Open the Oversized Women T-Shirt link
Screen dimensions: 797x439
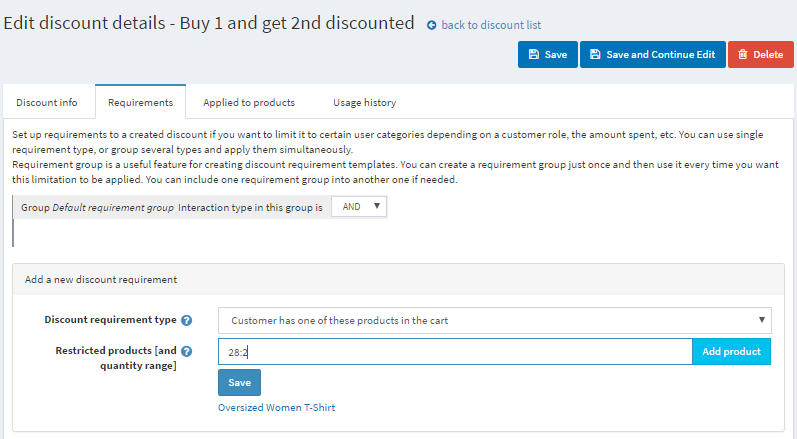277,407
